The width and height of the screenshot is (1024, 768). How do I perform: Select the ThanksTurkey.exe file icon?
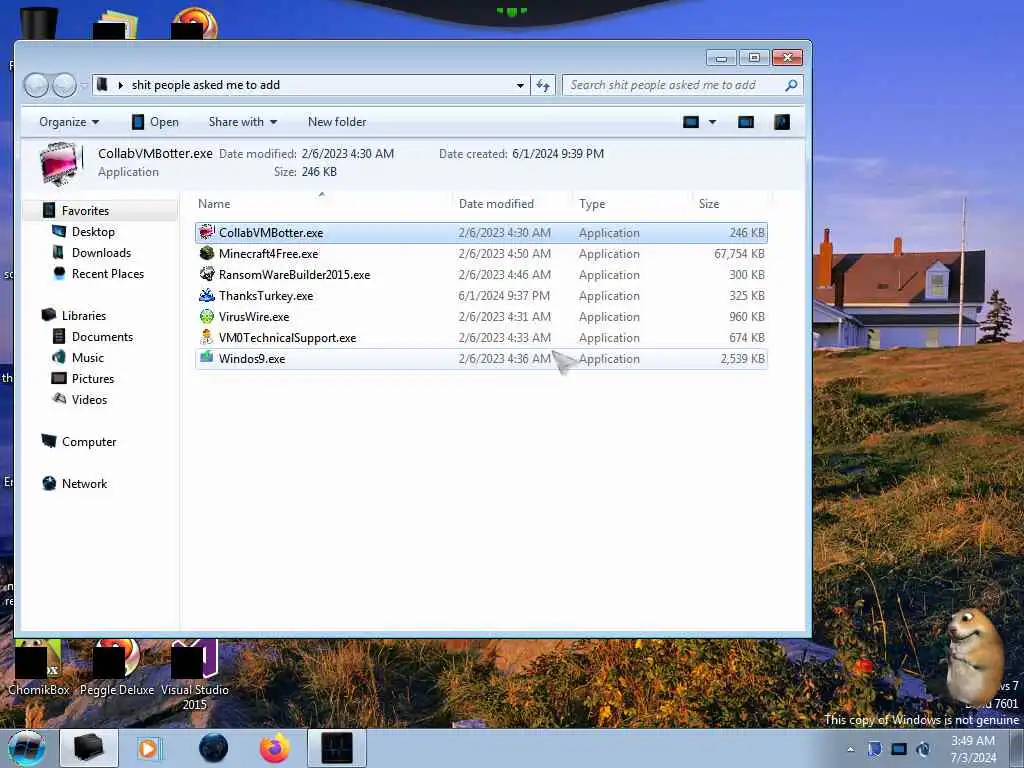(207, 295)
